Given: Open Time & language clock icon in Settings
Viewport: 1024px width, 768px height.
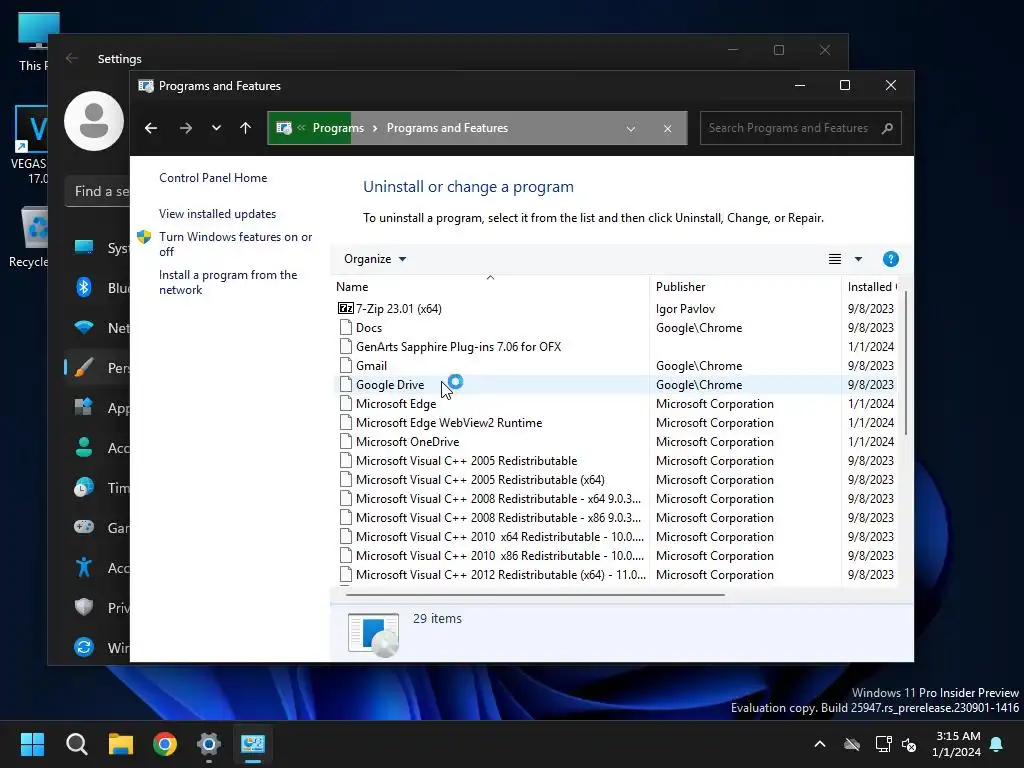Looking at the screenshot, I should (x=84, y=488).
